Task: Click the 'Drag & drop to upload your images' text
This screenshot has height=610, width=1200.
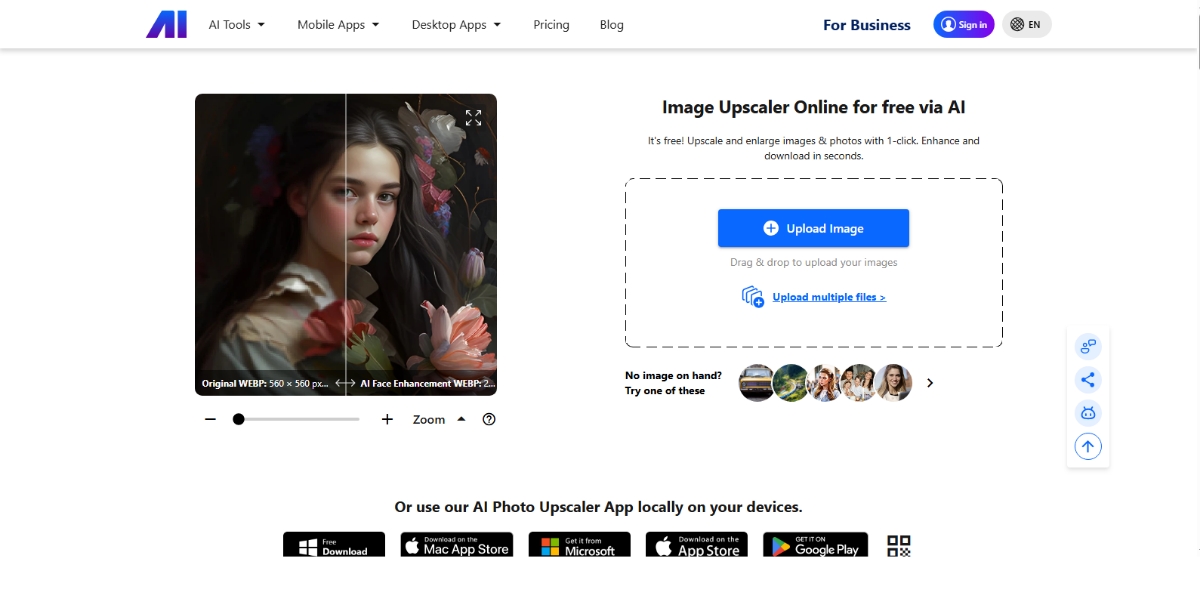Action: (814, 263)
